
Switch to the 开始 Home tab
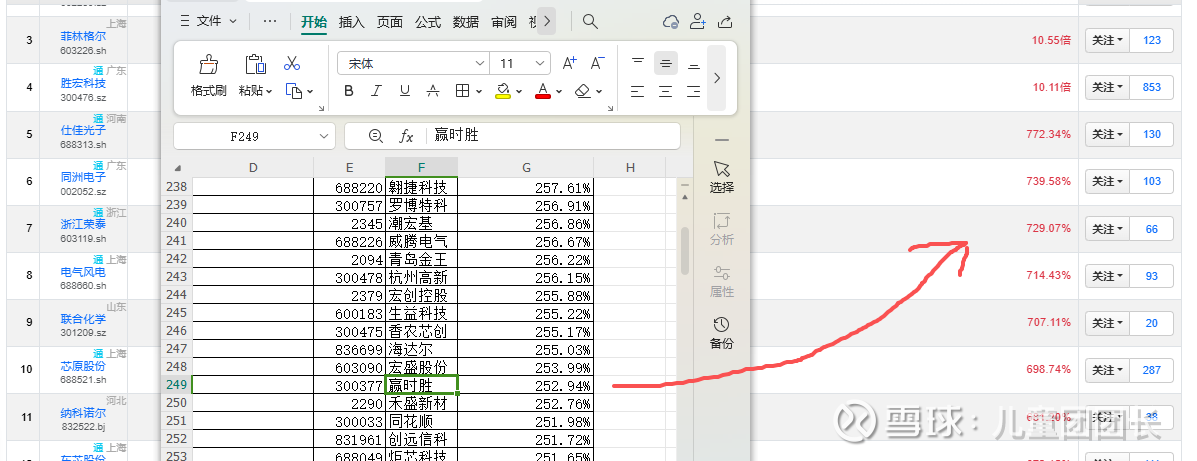click(314, 22)
